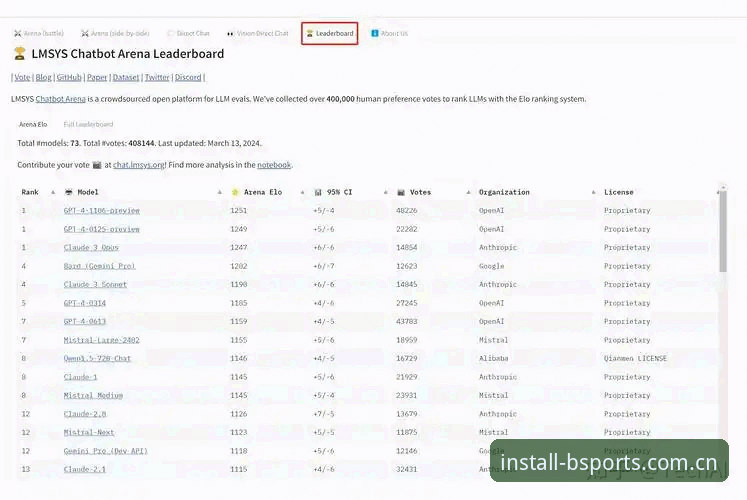747x500 pixels.
Task: Select the votes value 43783 cell
Action: 406,321
